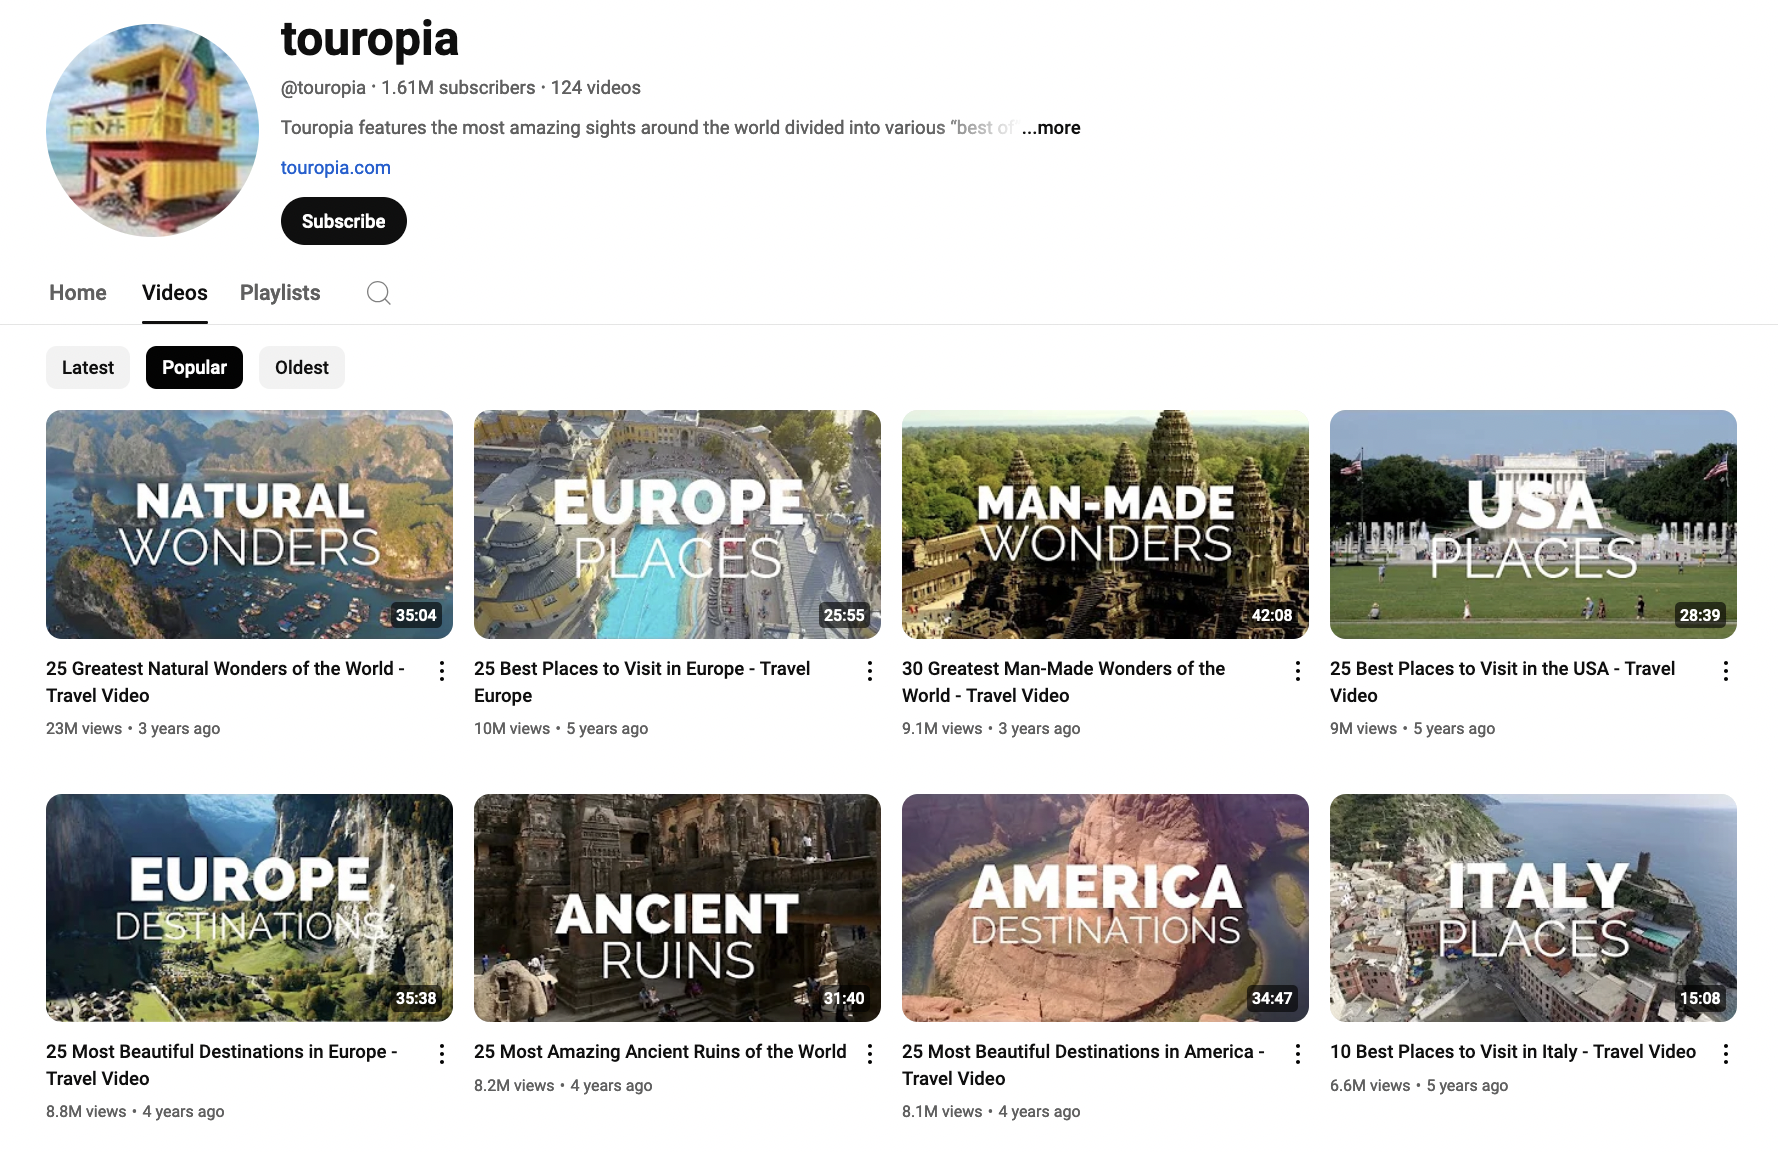The image size is (1778, 1152).
Task: Subscribe to the touropia channel
Action: point(343,221)
